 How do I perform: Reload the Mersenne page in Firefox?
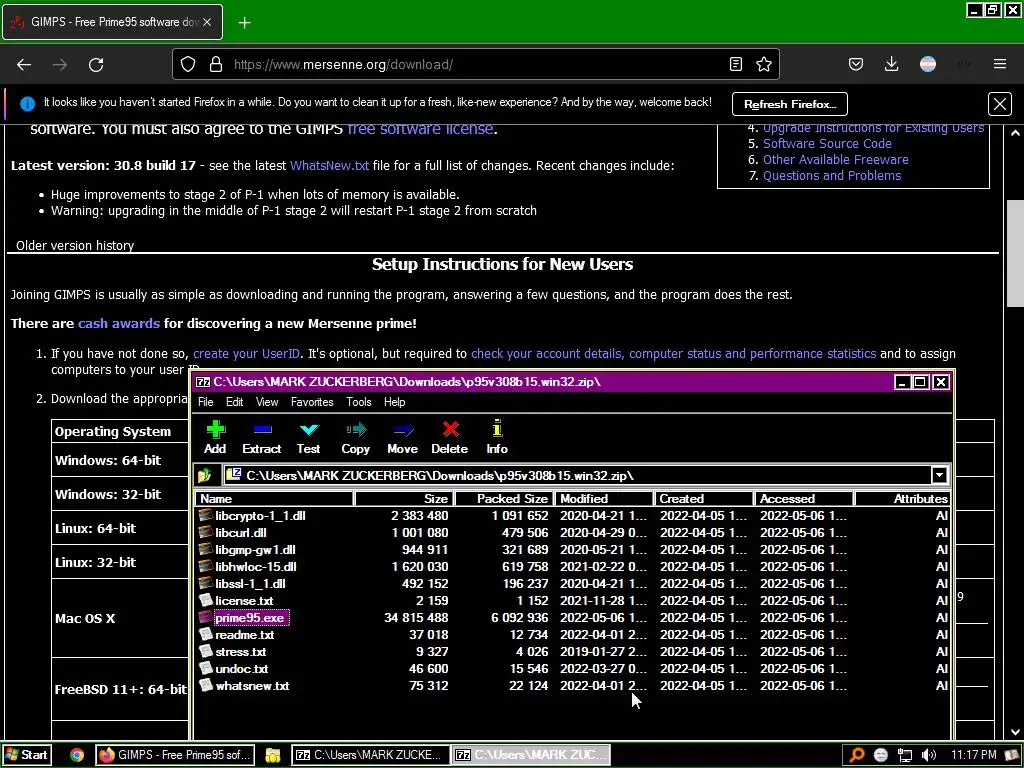coord(96,64)
